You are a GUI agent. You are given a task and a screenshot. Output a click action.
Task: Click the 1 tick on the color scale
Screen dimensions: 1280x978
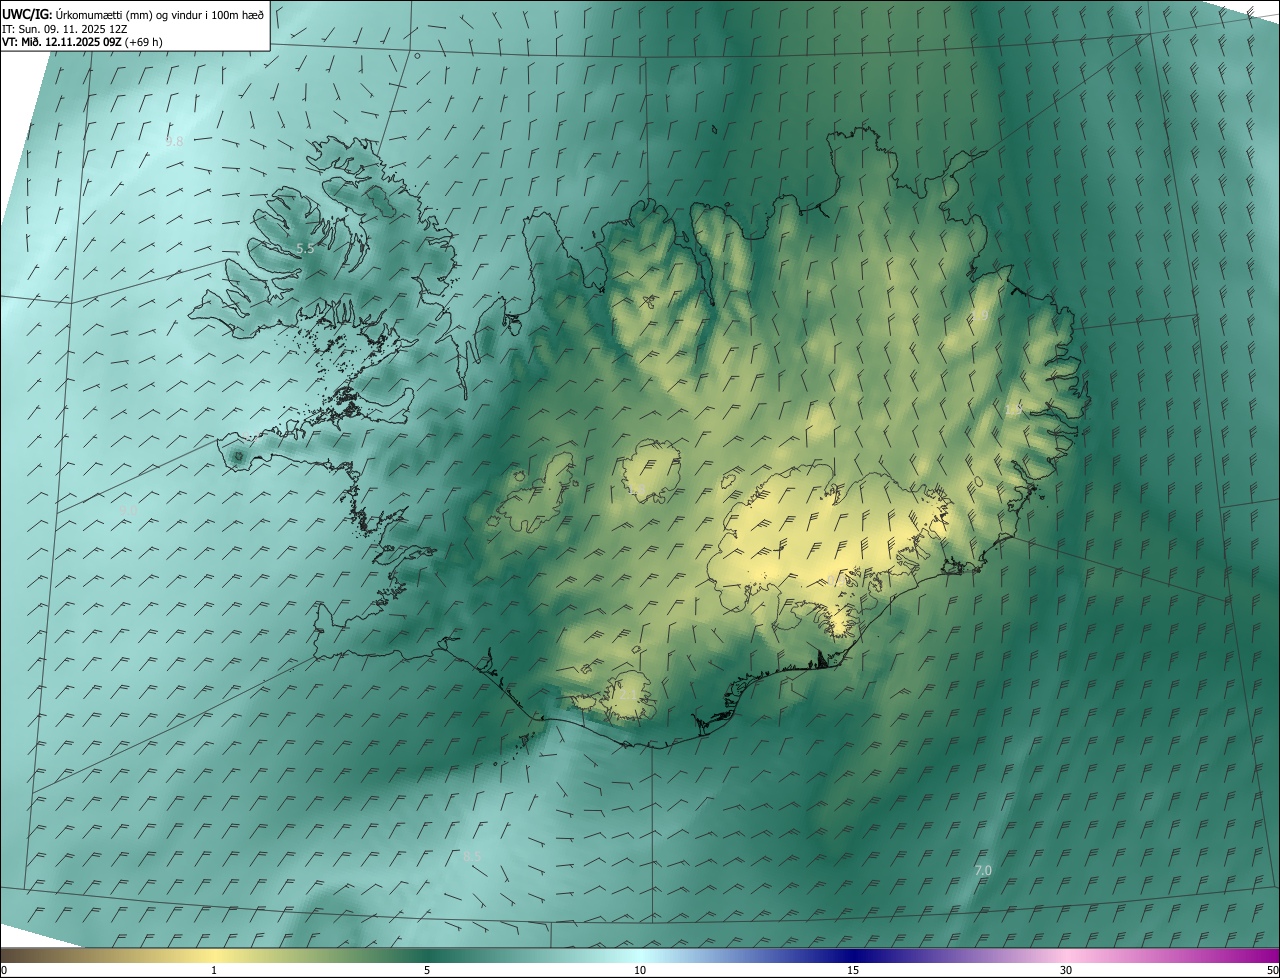(214, 970)
